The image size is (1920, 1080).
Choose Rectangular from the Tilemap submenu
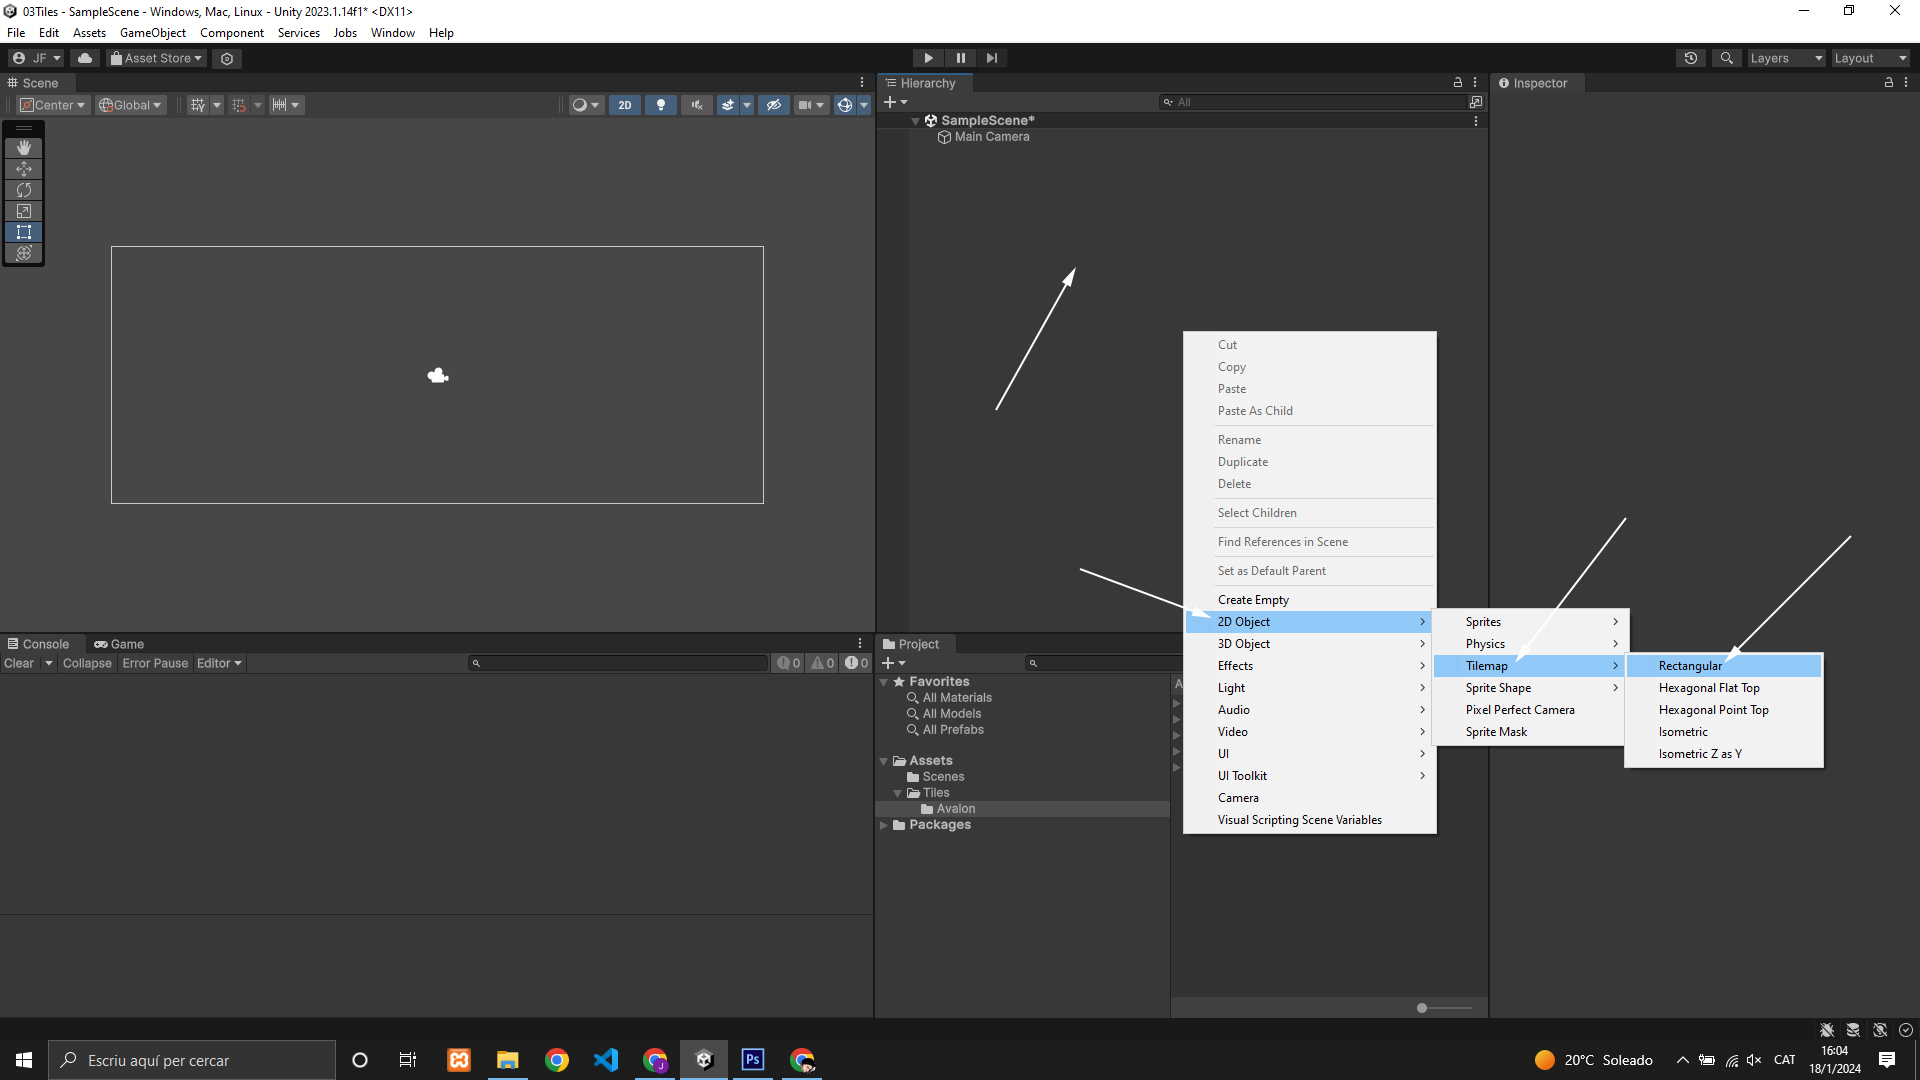point(1690,666)
